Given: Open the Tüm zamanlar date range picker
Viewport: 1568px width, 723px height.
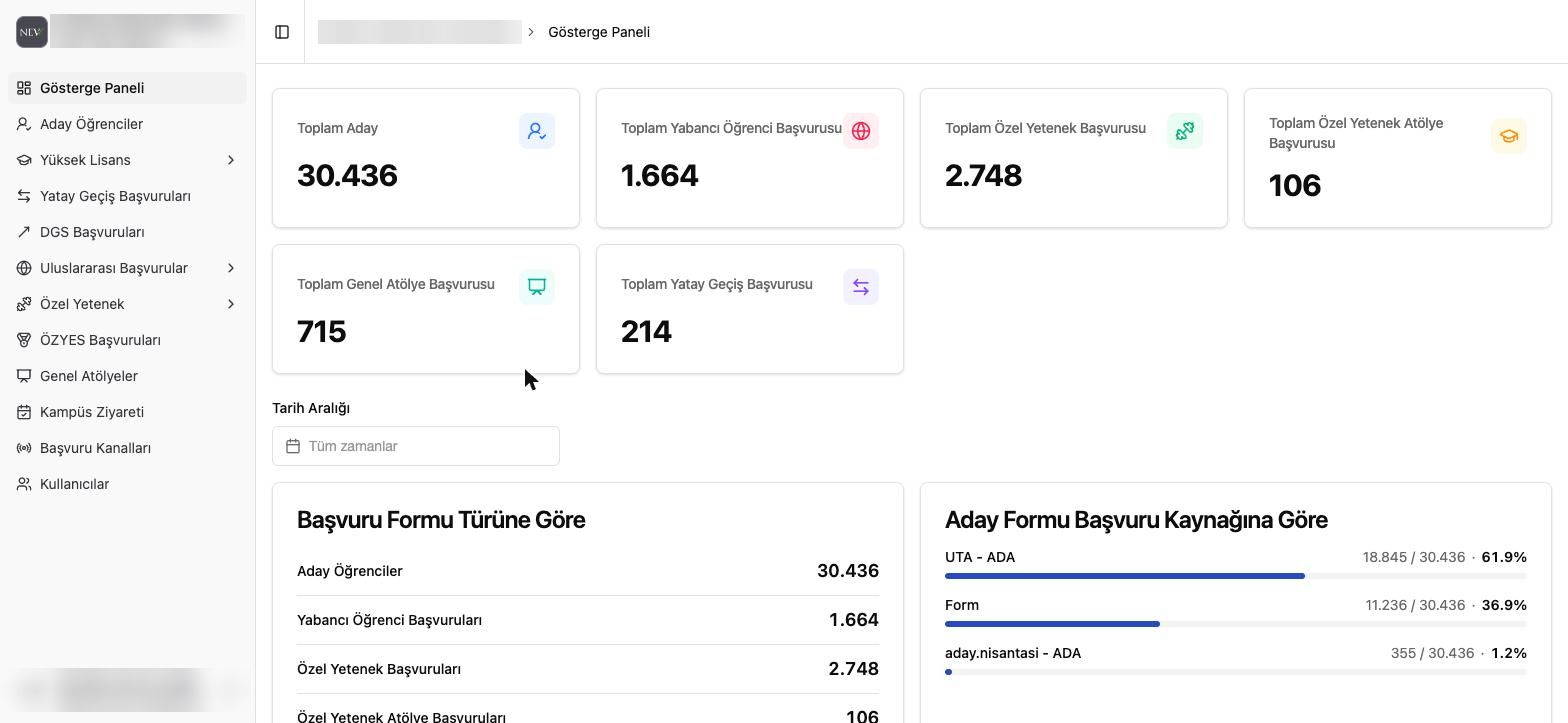Looking at the screenshot, I should [416, 446].
